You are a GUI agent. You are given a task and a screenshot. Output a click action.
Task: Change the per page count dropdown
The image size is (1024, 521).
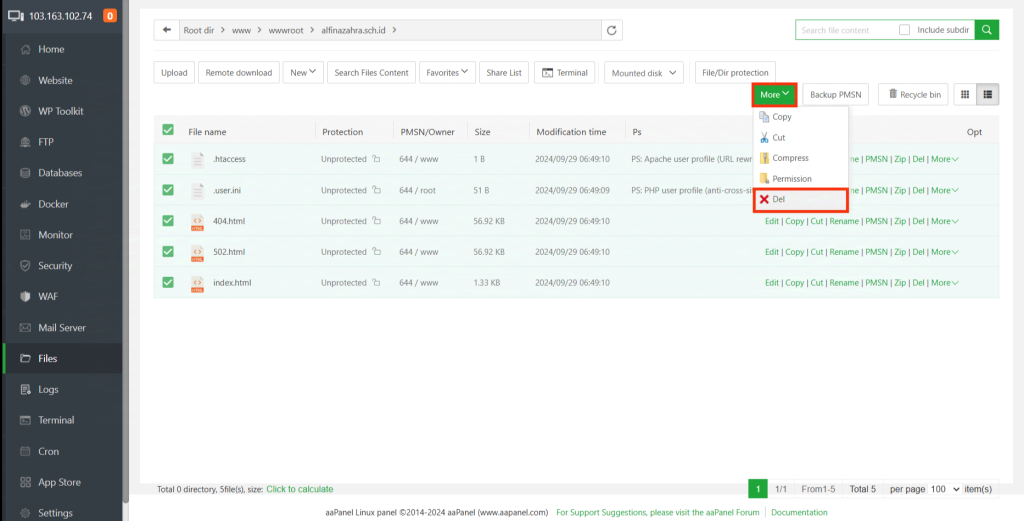944,489
